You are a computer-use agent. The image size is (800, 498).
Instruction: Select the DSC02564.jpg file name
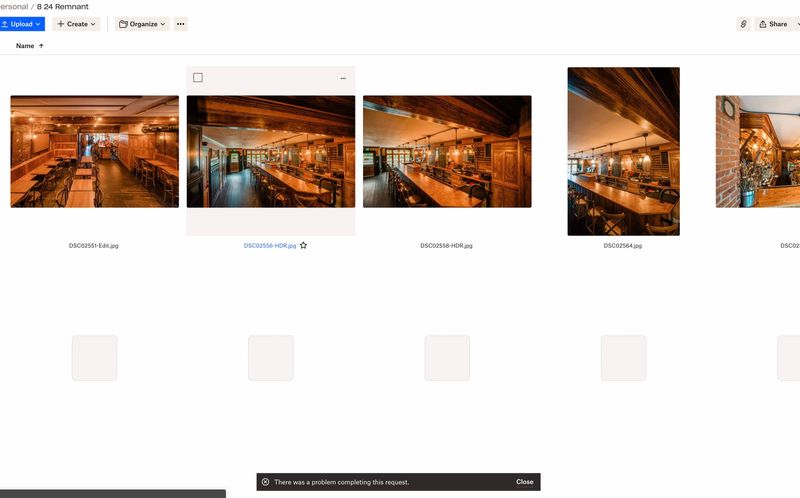point(623,245)
